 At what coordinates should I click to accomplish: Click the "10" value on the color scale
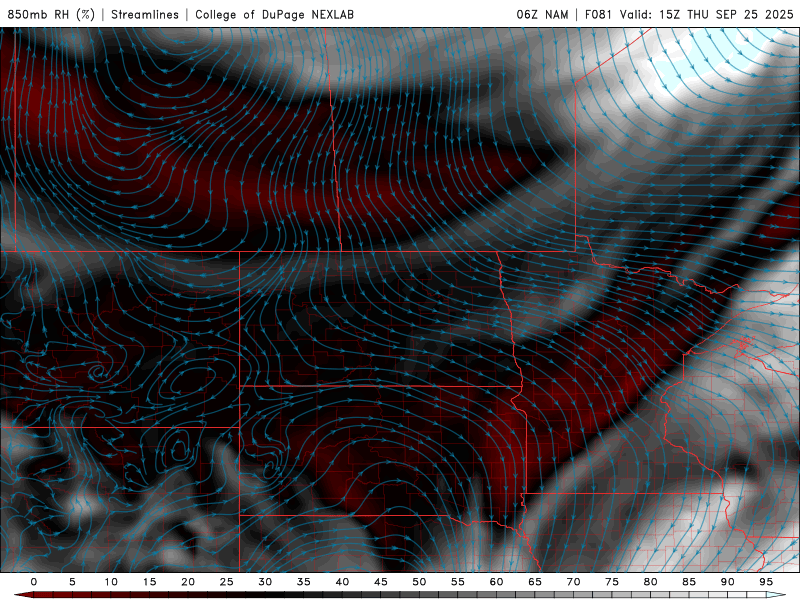tap(111, 582)
